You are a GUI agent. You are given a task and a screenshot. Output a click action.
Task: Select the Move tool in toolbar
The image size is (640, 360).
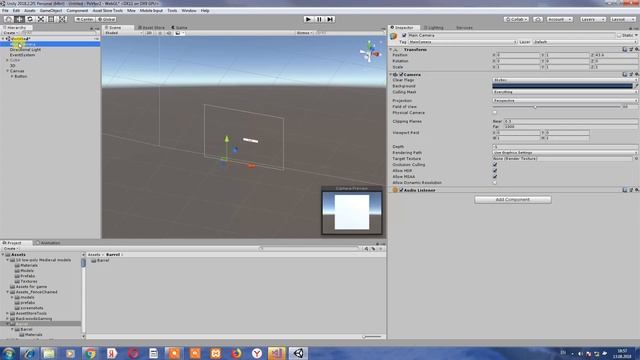(x=19, y=19)
